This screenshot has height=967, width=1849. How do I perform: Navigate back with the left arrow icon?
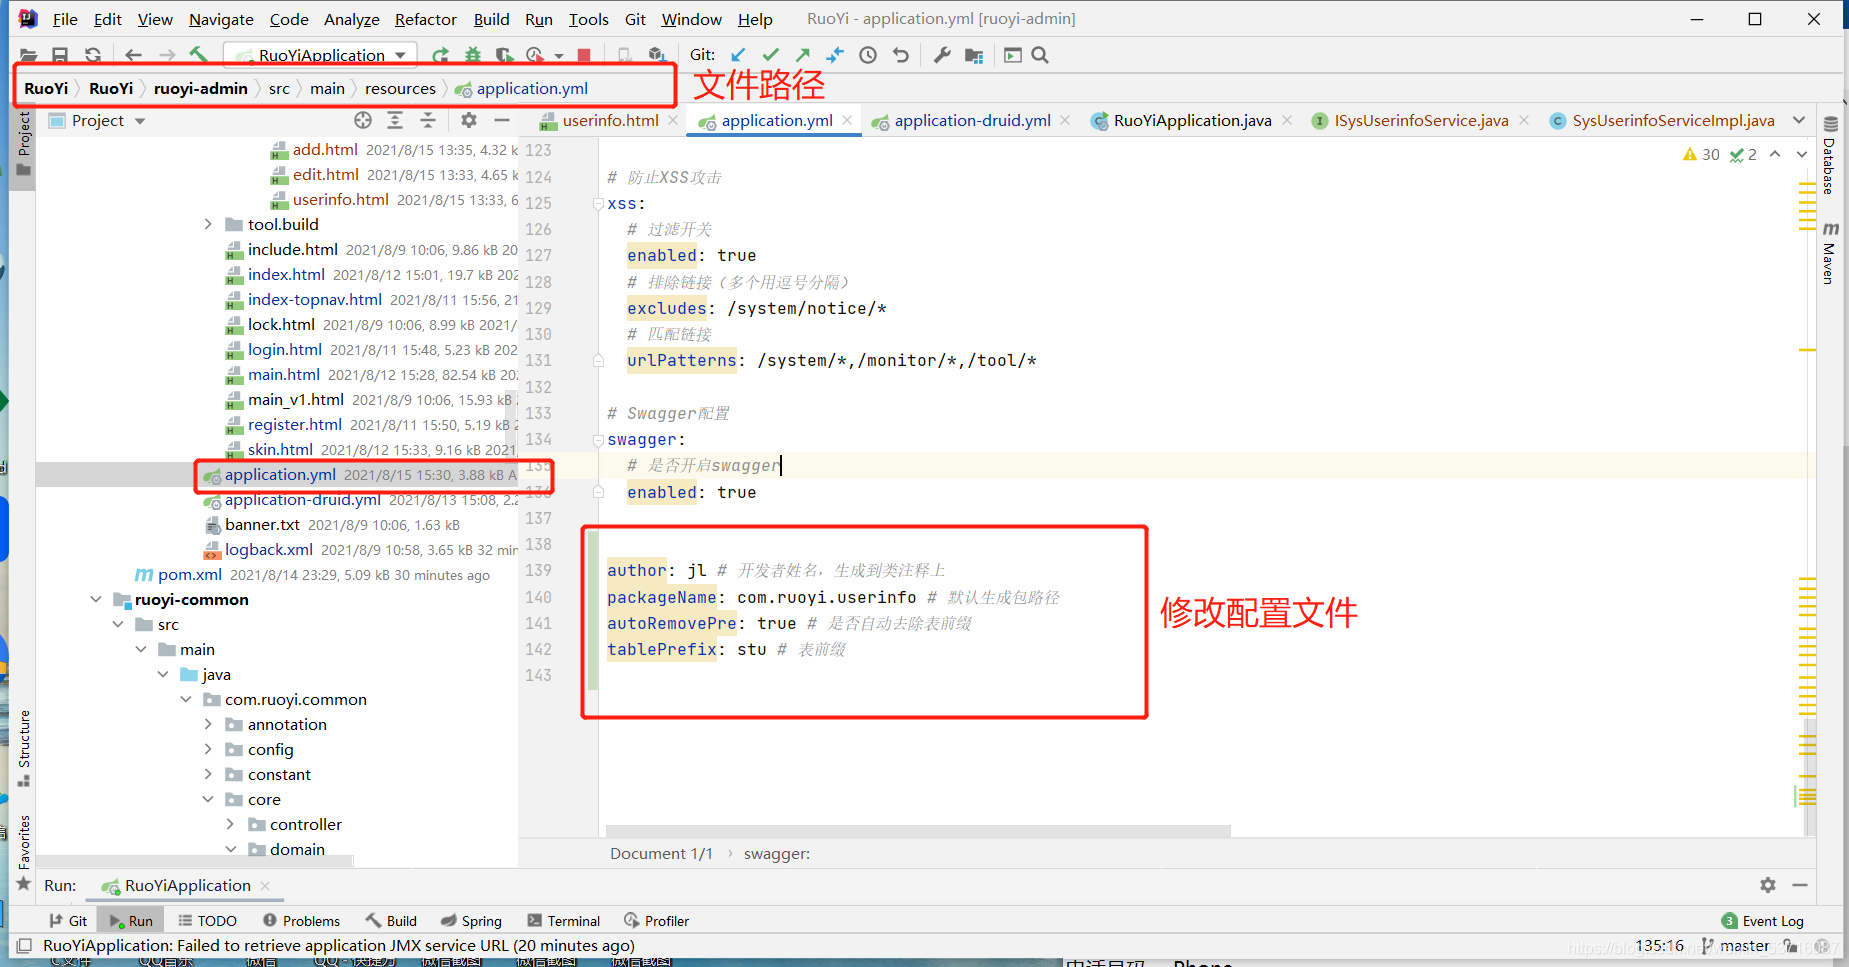coord(134,55)
